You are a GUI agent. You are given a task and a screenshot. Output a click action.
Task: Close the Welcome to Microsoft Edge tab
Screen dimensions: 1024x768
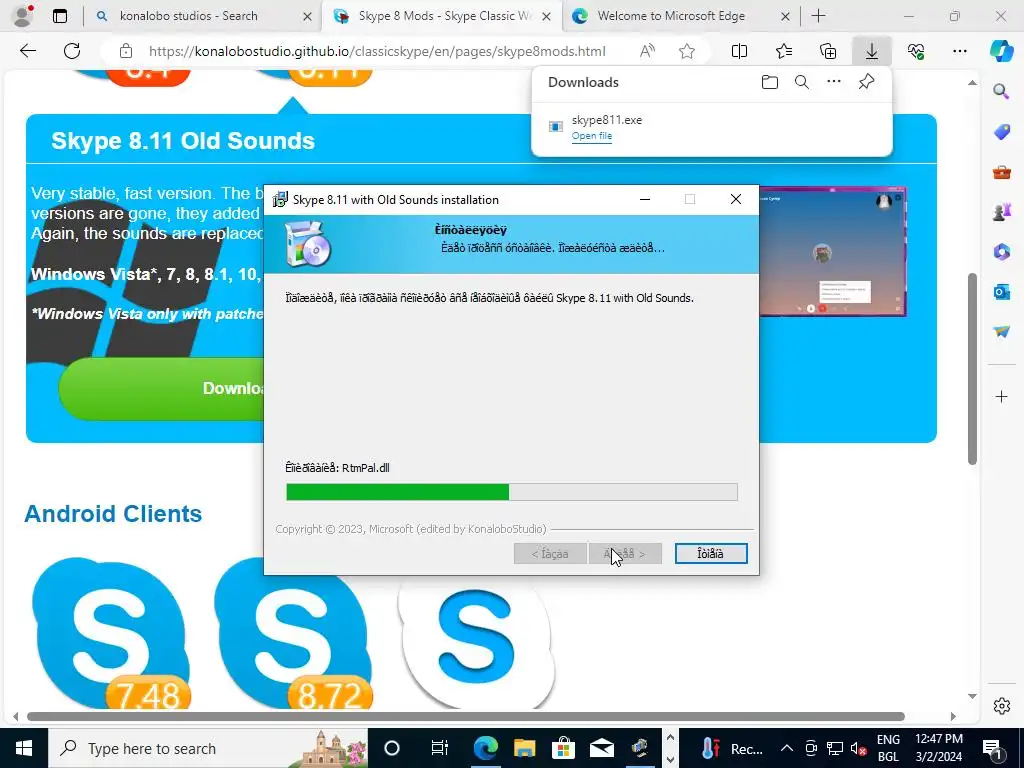(786, 17)
